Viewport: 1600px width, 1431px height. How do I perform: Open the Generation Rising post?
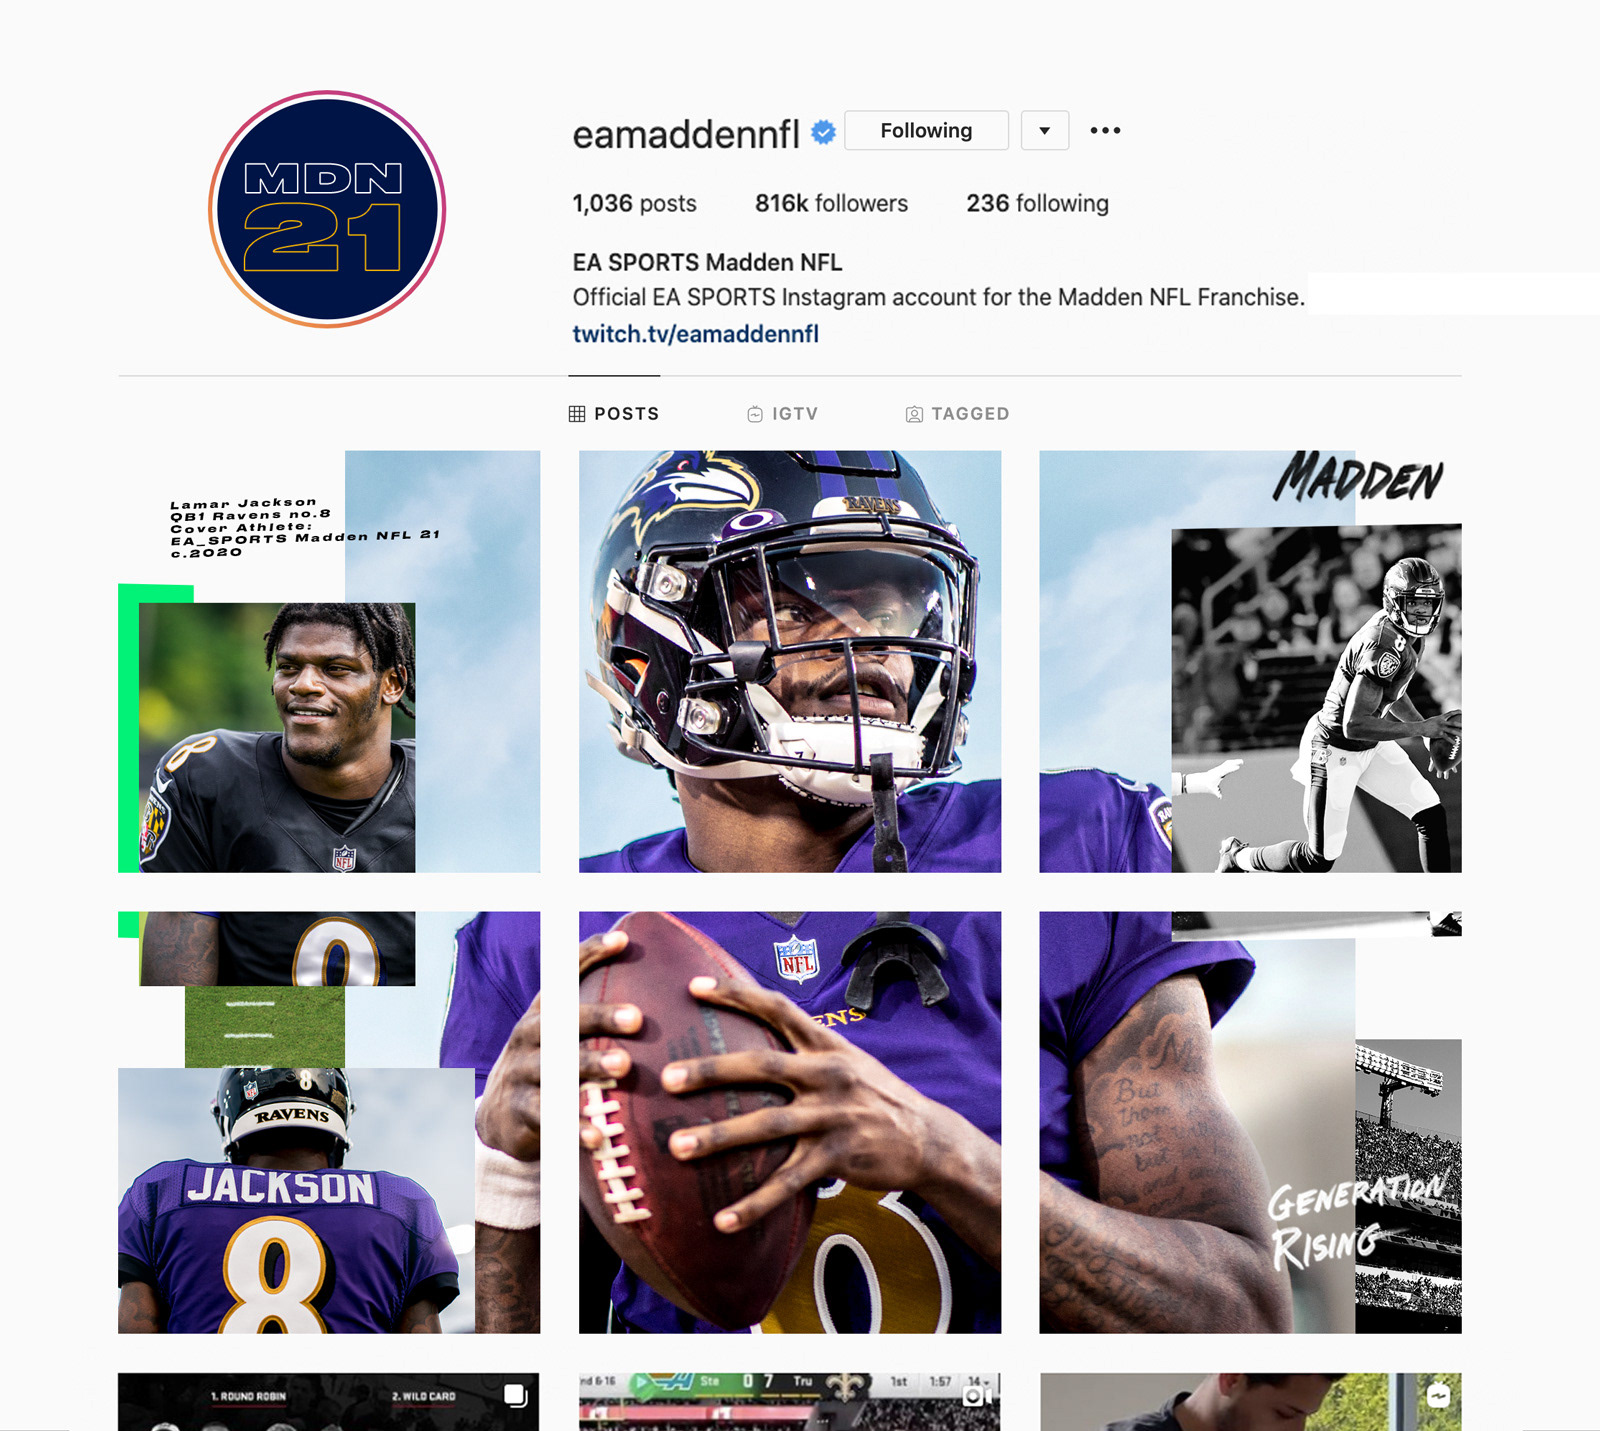[1250, 1122]
